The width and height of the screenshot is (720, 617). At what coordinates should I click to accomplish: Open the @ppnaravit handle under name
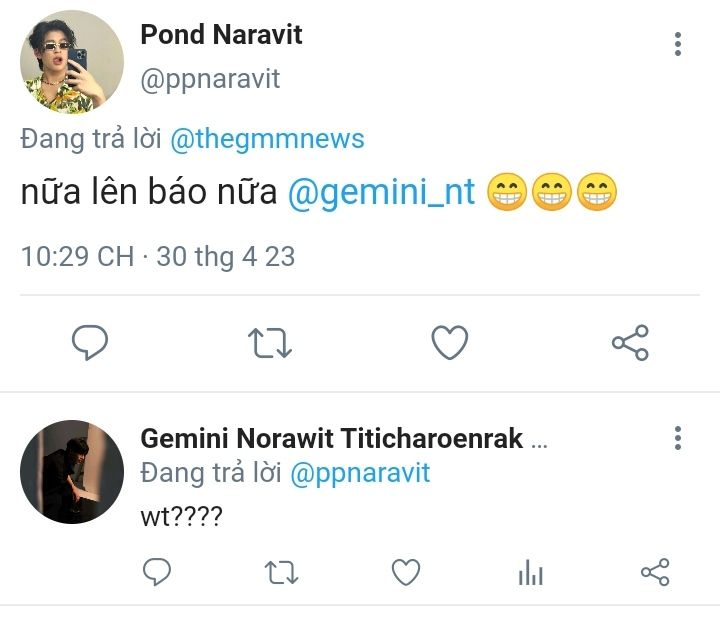point(210,79)
